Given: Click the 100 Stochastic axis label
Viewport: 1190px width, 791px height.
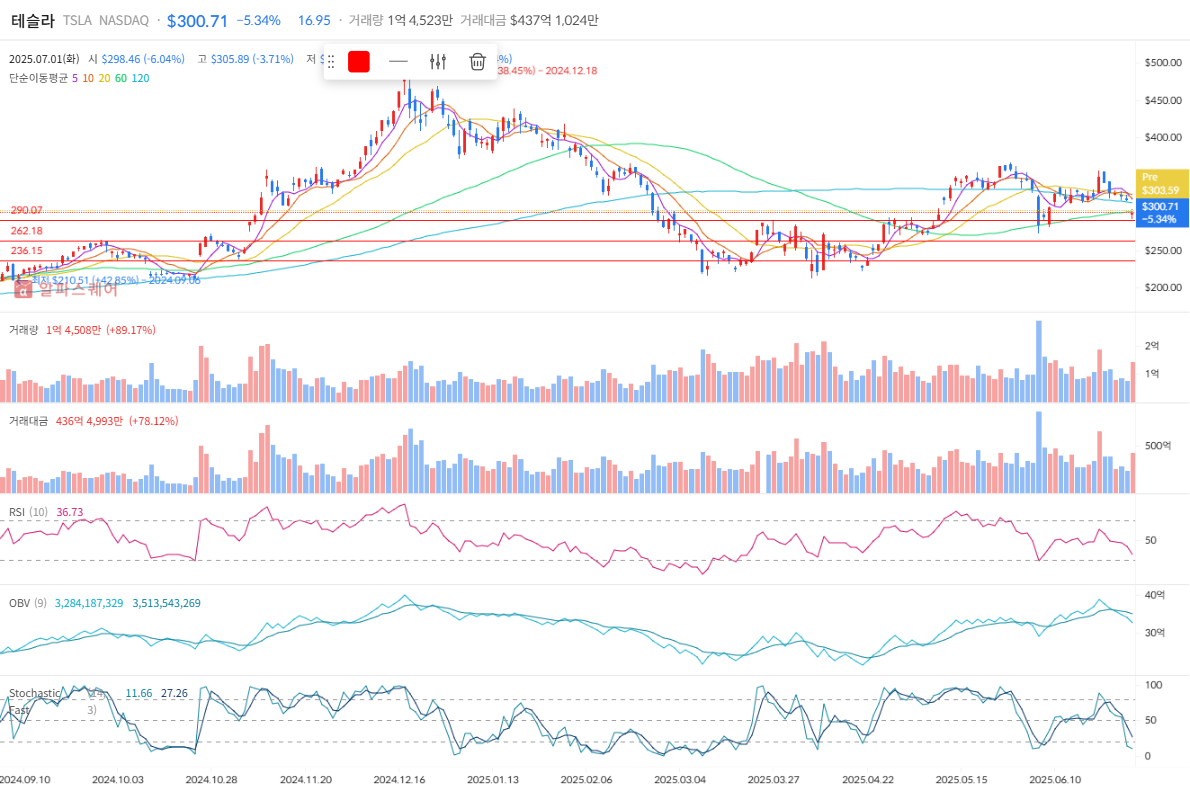Looking at the screenshot, I should coord(1154,685).
